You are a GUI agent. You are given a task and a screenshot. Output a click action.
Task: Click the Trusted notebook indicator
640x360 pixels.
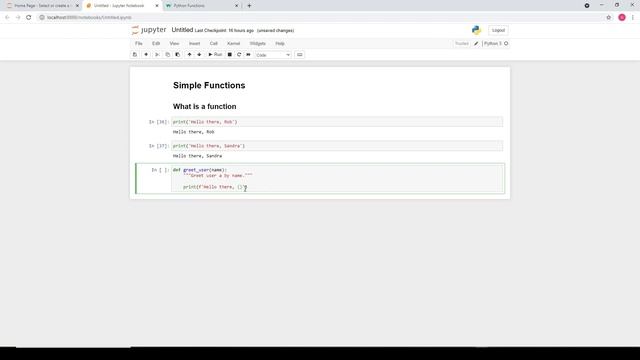[x=462, y=44]
